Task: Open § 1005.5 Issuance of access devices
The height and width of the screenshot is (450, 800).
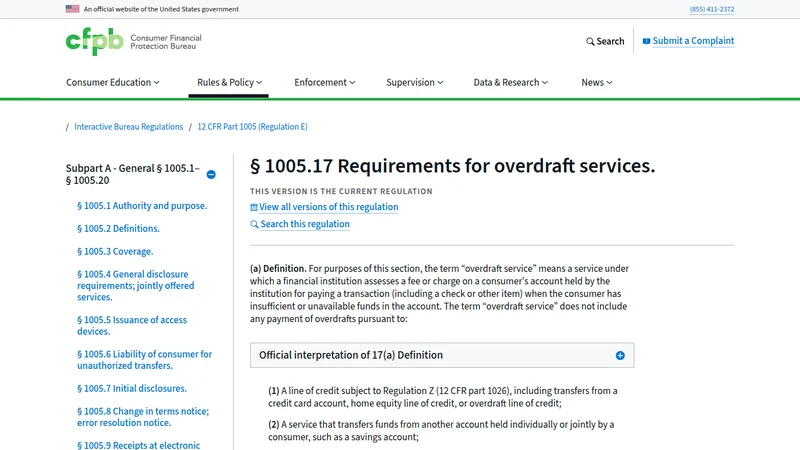Action: (x=132, y=326)
